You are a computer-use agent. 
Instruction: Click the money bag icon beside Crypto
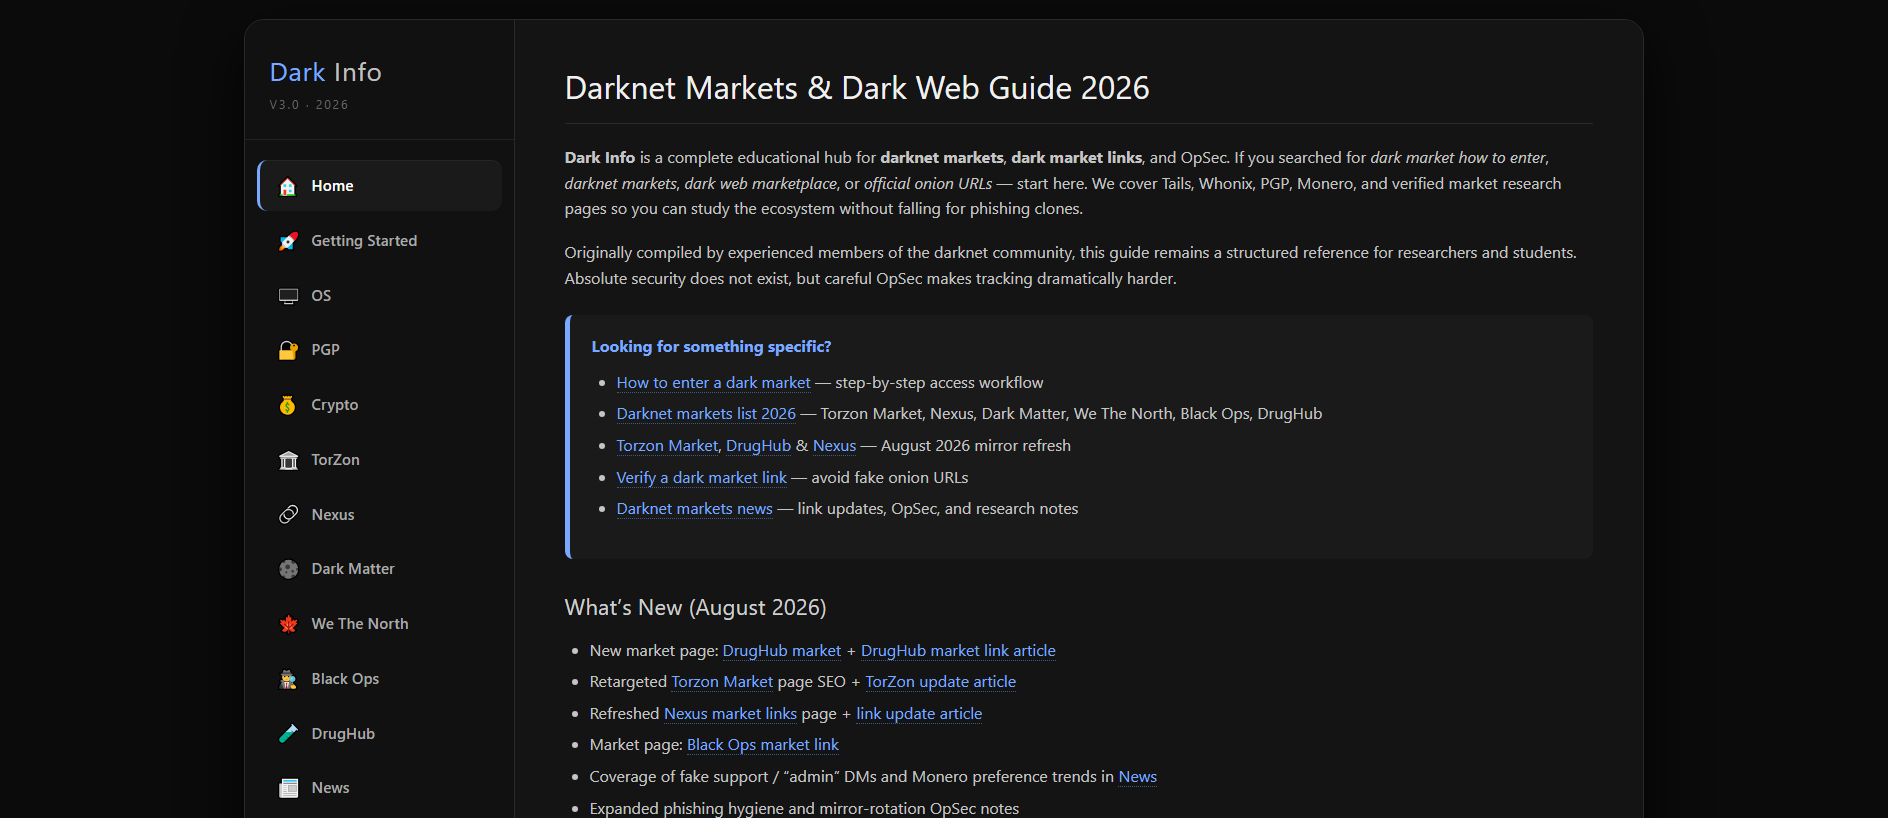[x=288, y=405]
